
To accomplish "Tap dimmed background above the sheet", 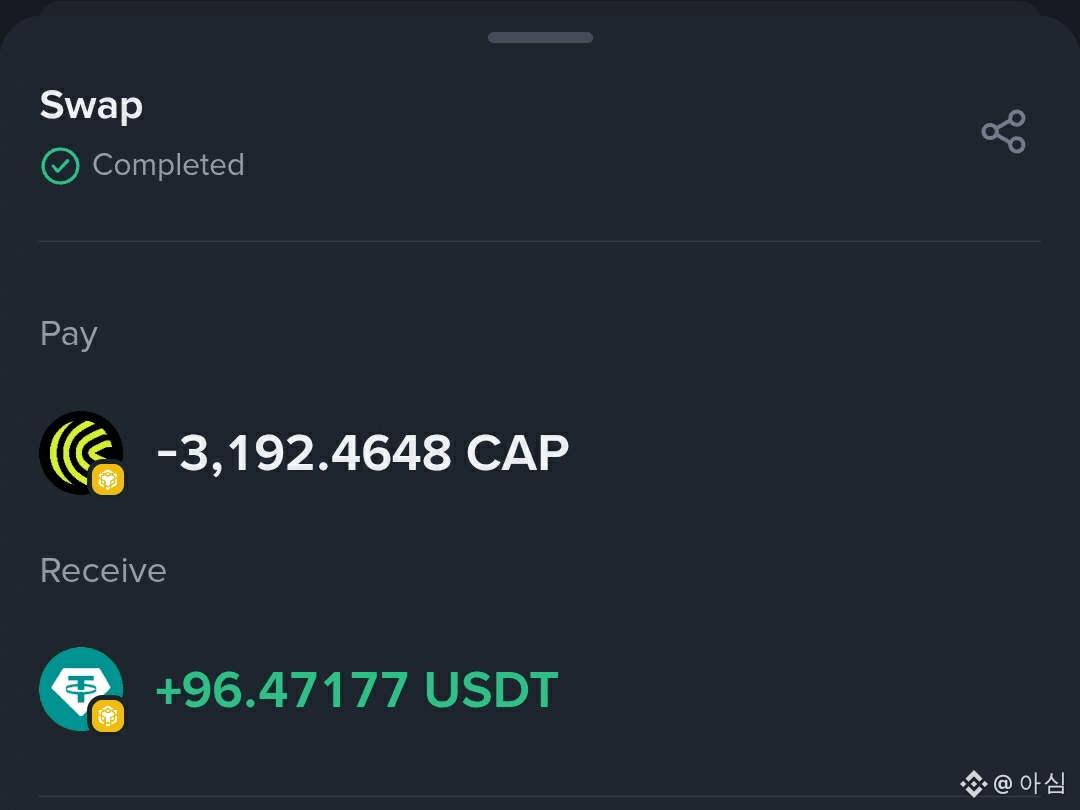I will [540, 6].
